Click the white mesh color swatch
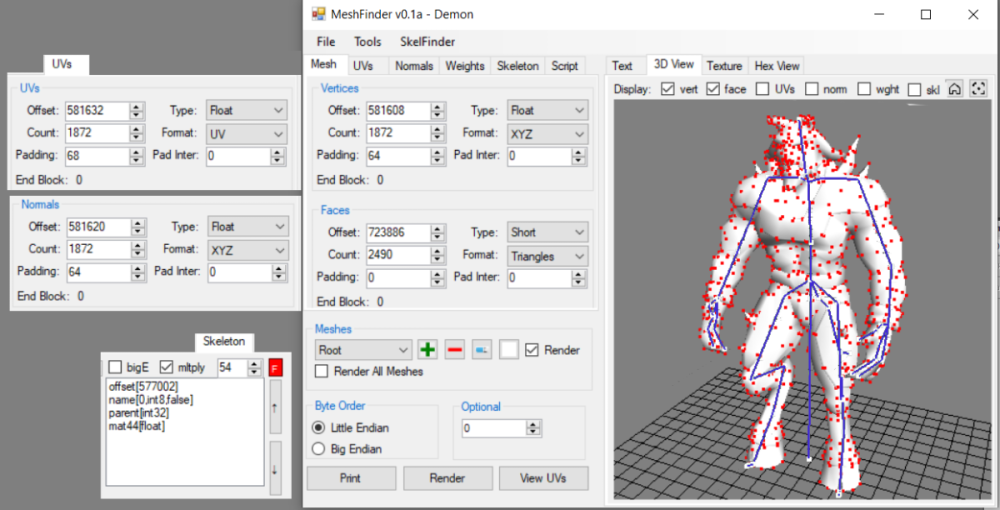This screenshot has height=510, width=1000. 509,350
